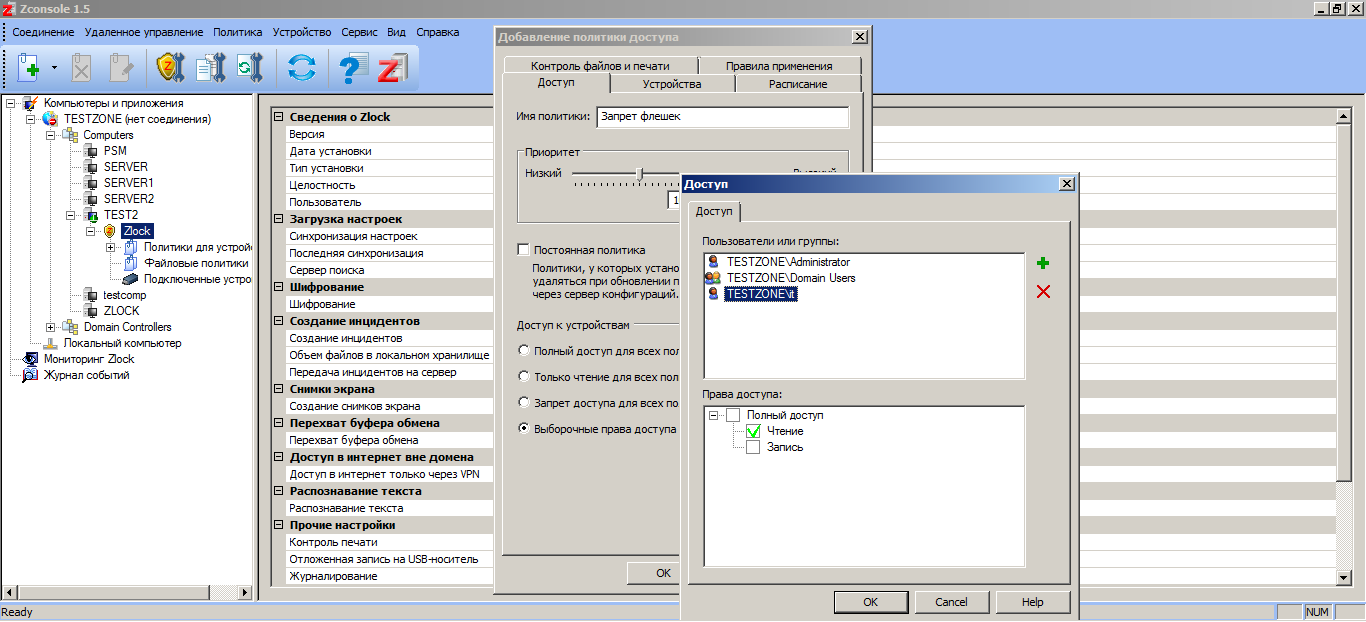Select the Шифрование property row
Screen dimensions: 1366x622
pos(390,304)
